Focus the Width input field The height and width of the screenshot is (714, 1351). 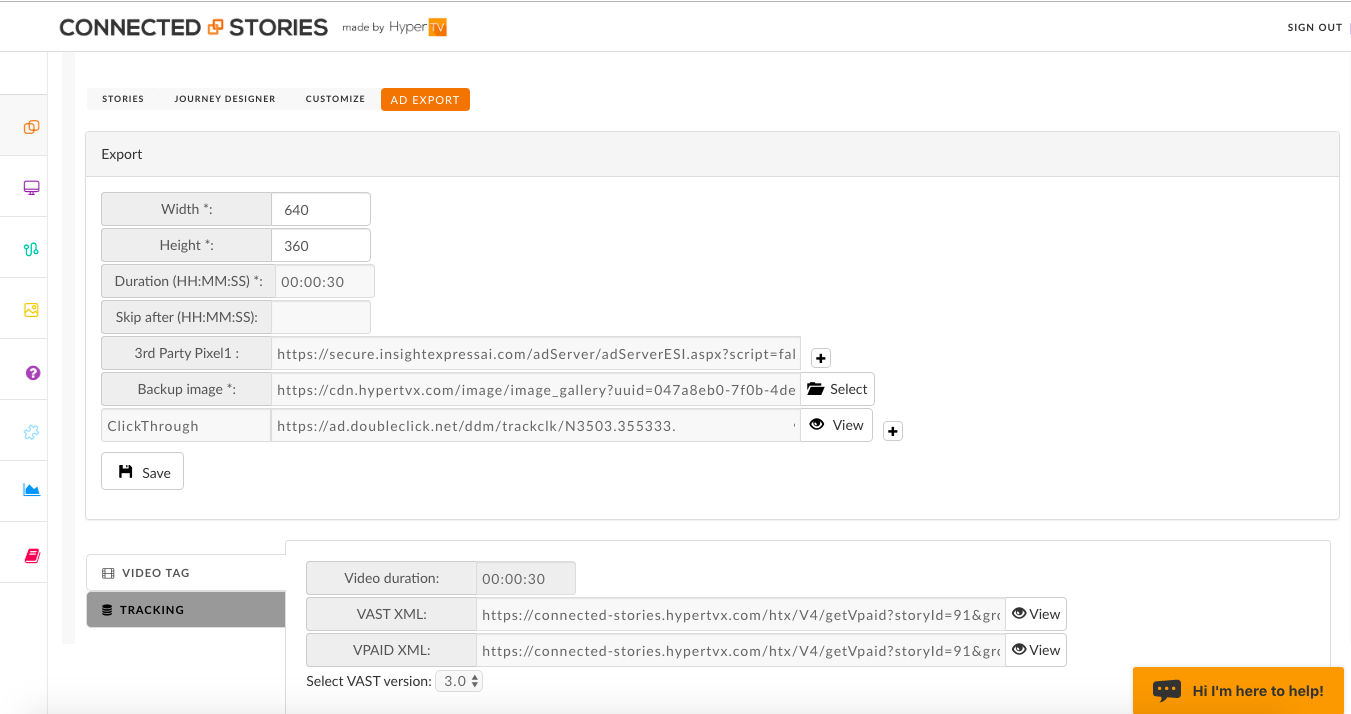pos(321,209)
